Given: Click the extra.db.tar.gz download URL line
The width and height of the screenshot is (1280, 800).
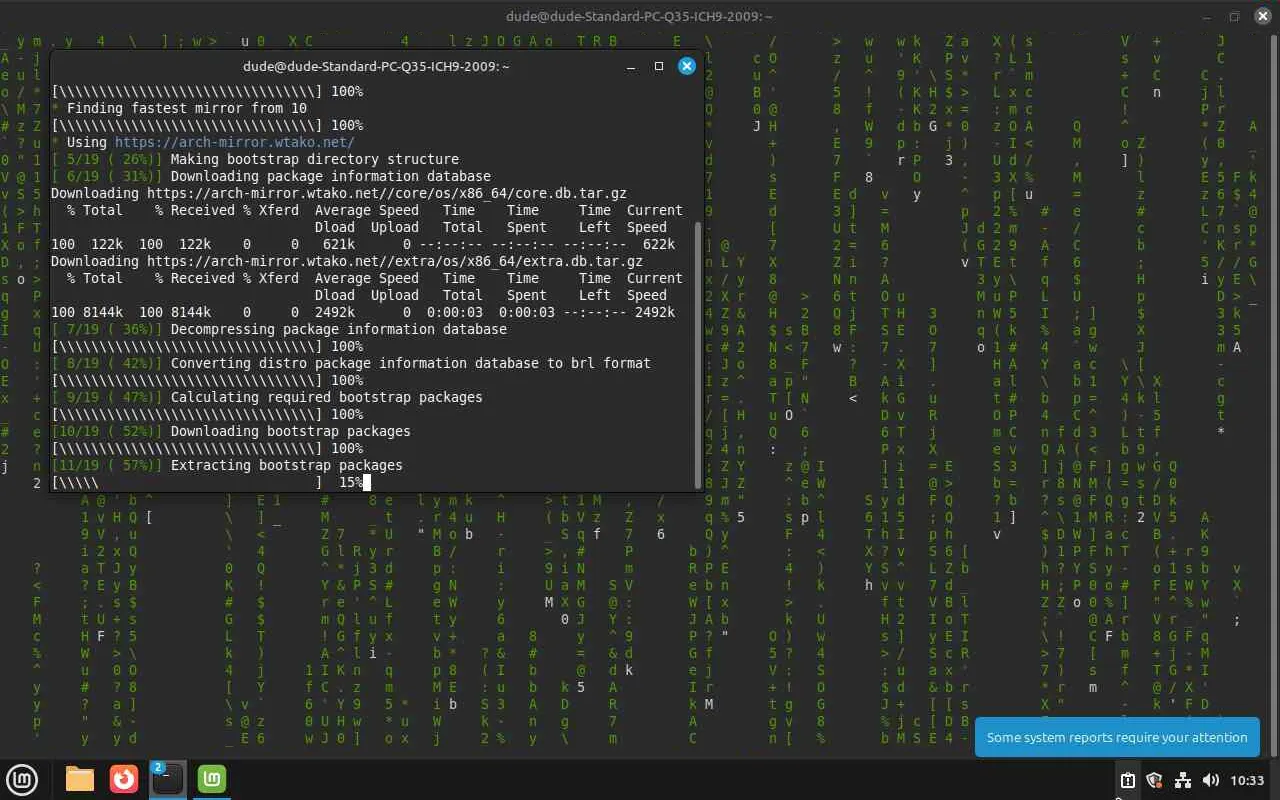Looking at the screenshot, I should click(347, 261).
